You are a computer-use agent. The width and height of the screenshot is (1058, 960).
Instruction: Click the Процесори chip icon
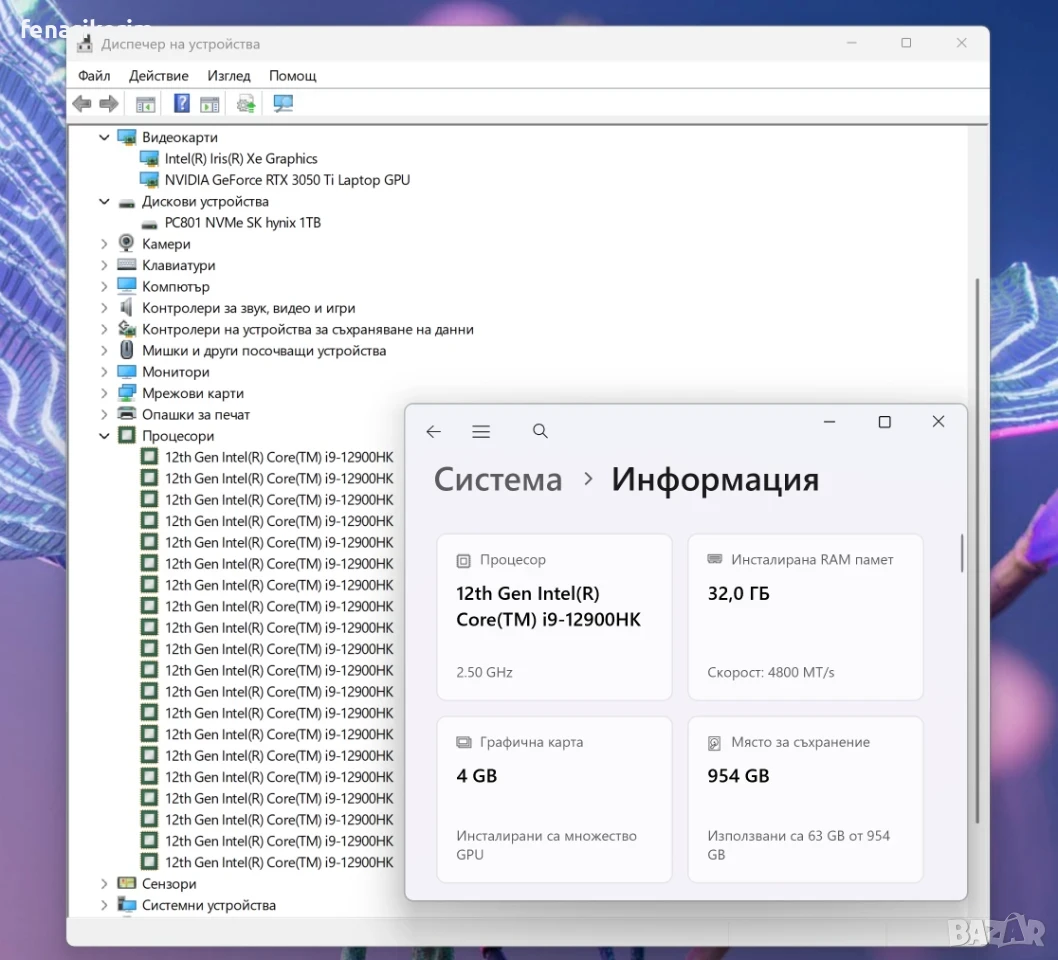pyautogui.click(x=126, y=435)
